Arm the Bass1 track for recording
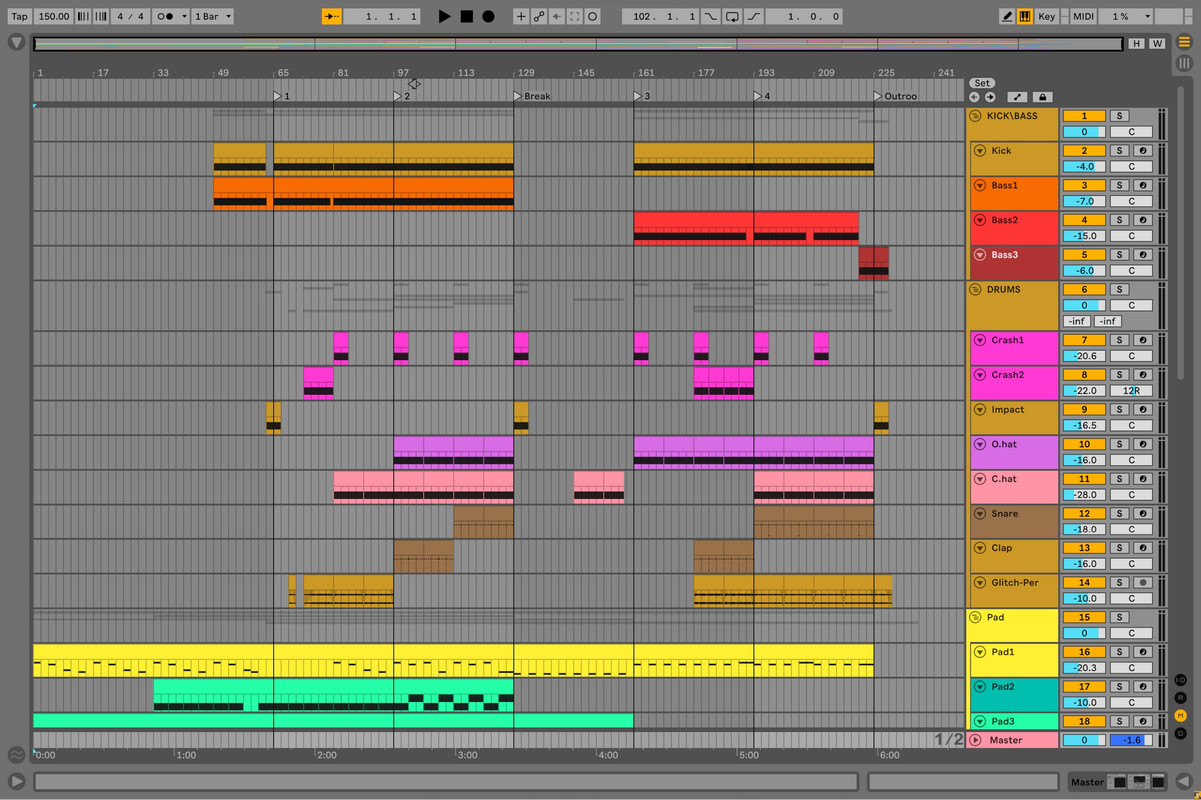 click(1143, 186)
